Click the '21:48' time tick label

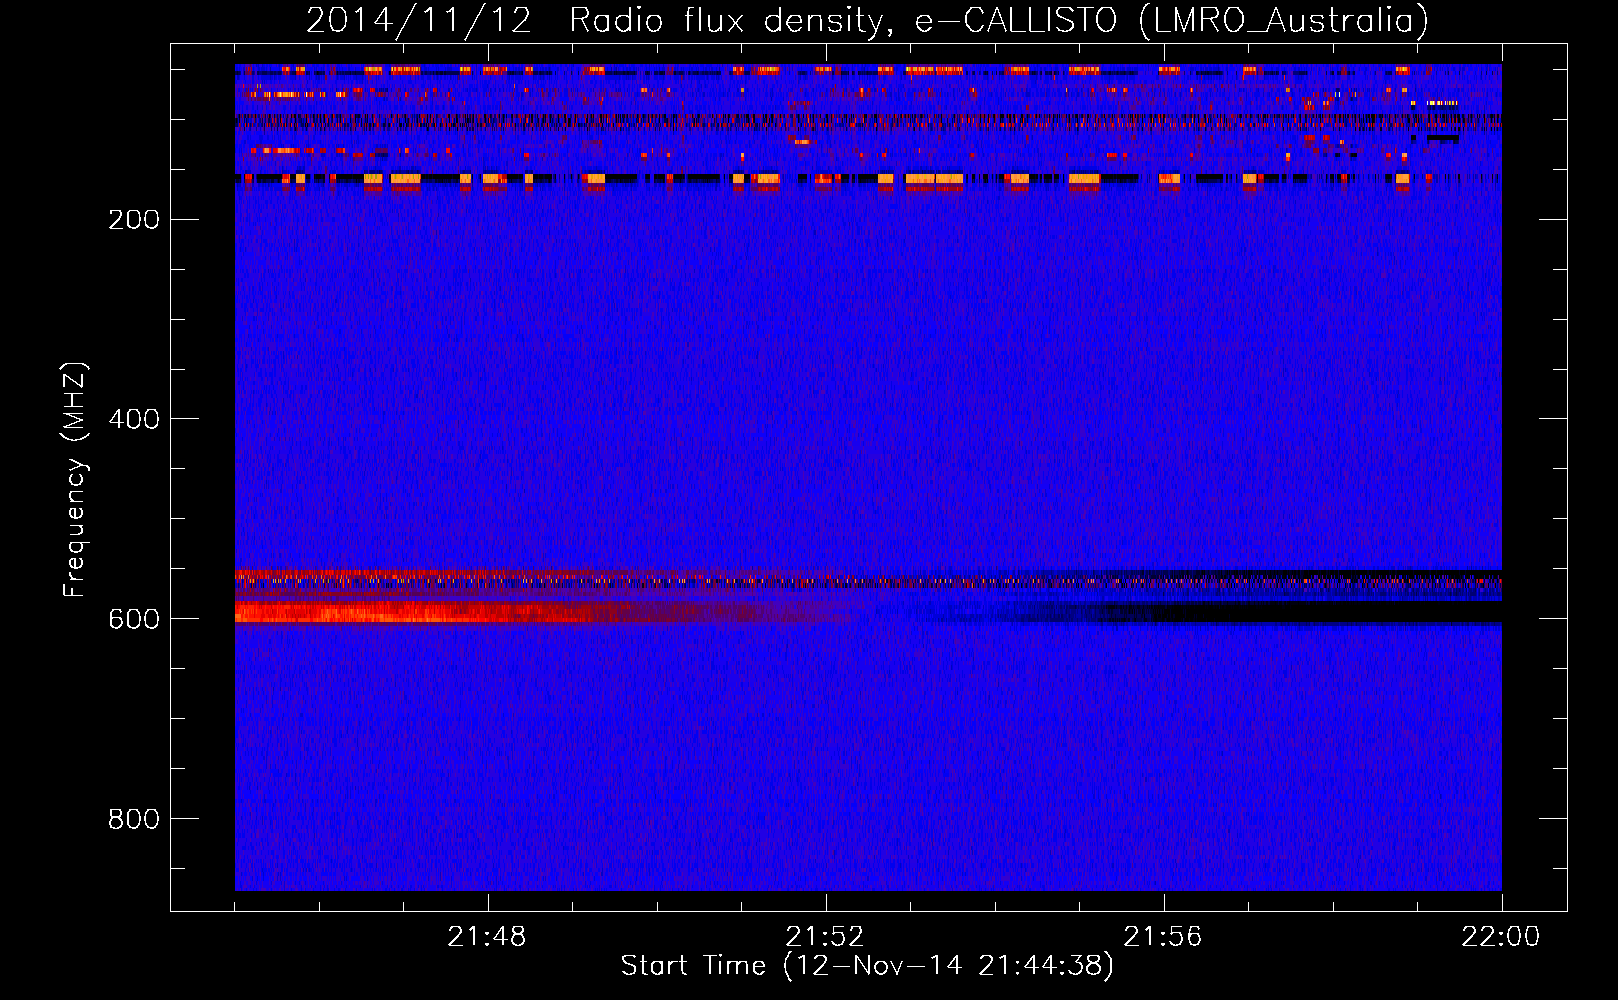click(487, 937)
